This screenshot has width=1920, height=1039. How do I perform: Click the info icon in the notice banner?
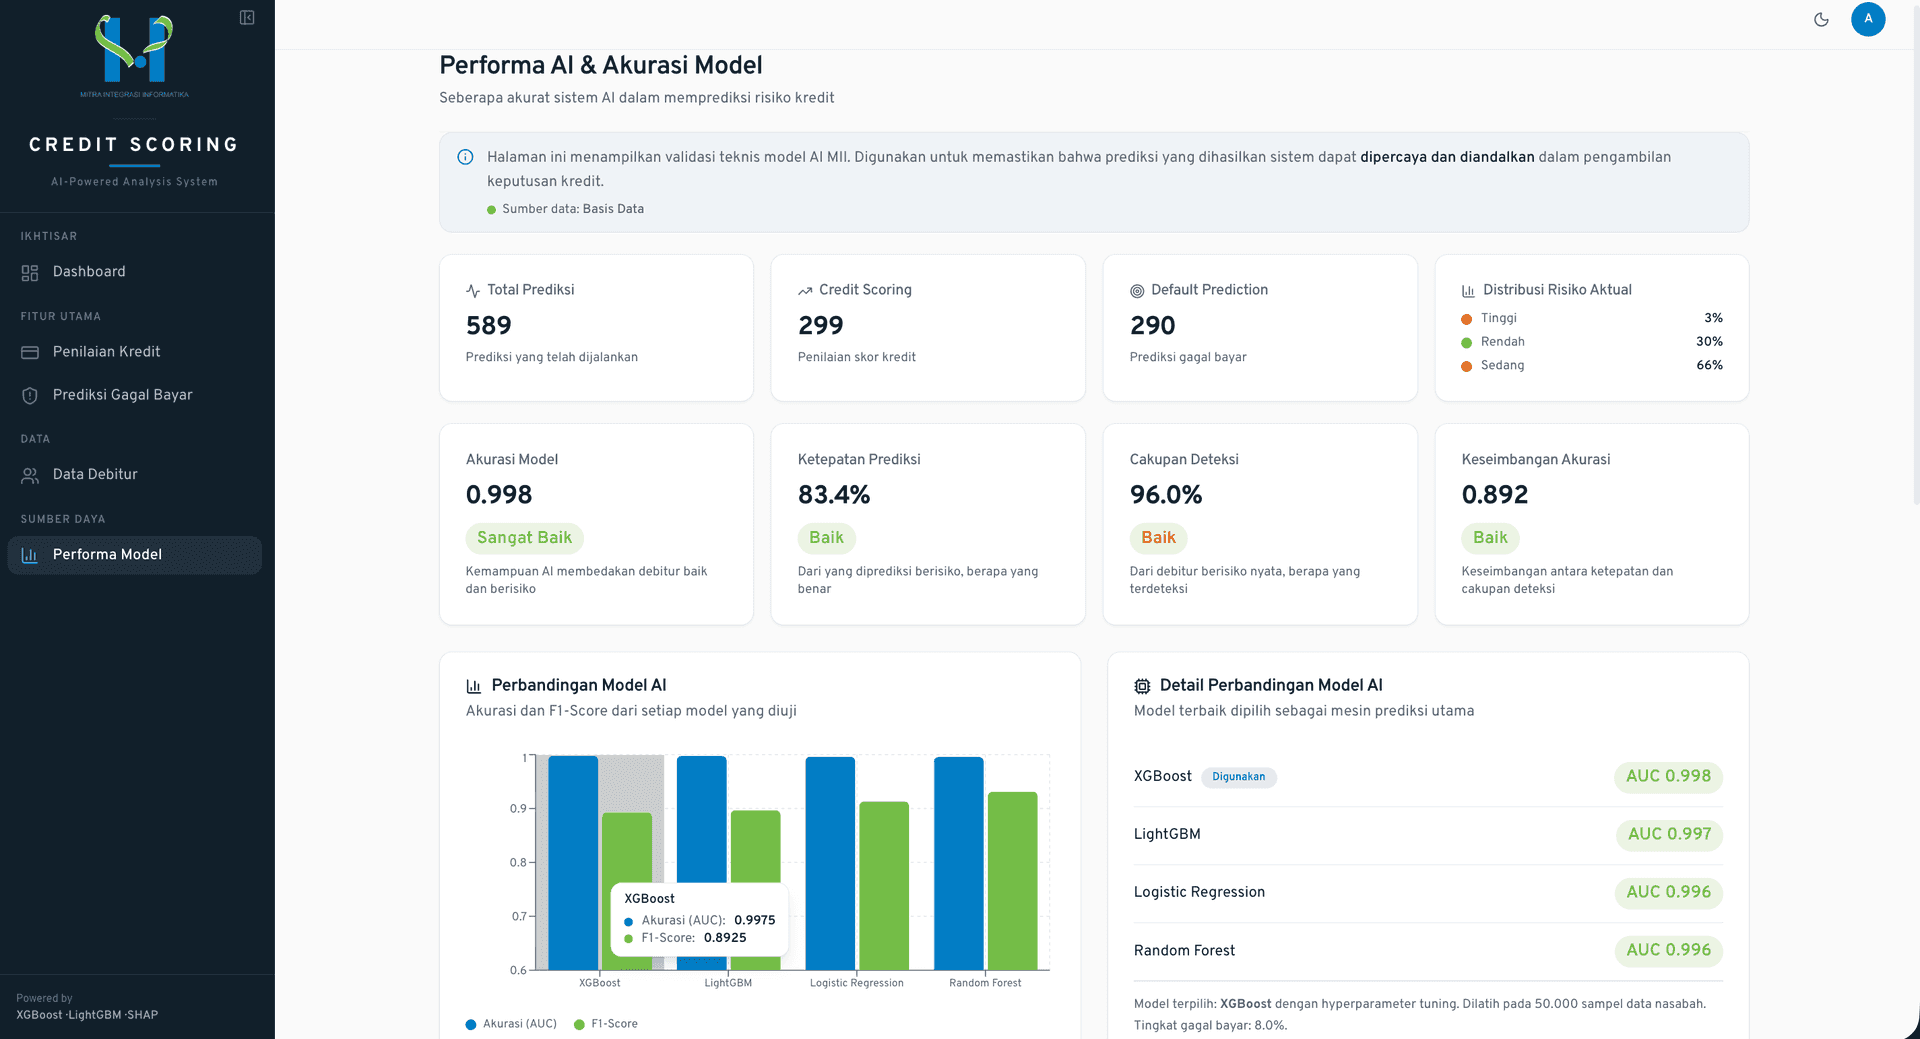point(465,157)
